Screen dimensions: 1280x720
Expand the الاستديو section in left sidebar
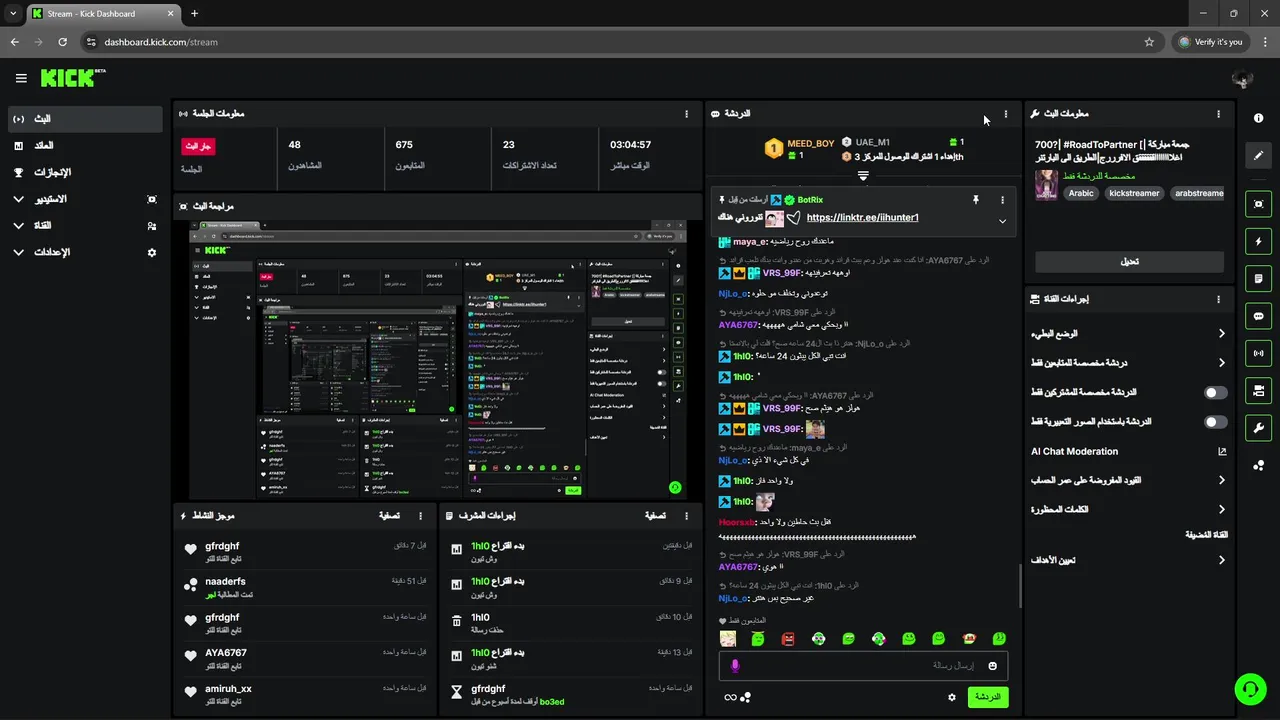pyautogui.click(x=19, y=199)
